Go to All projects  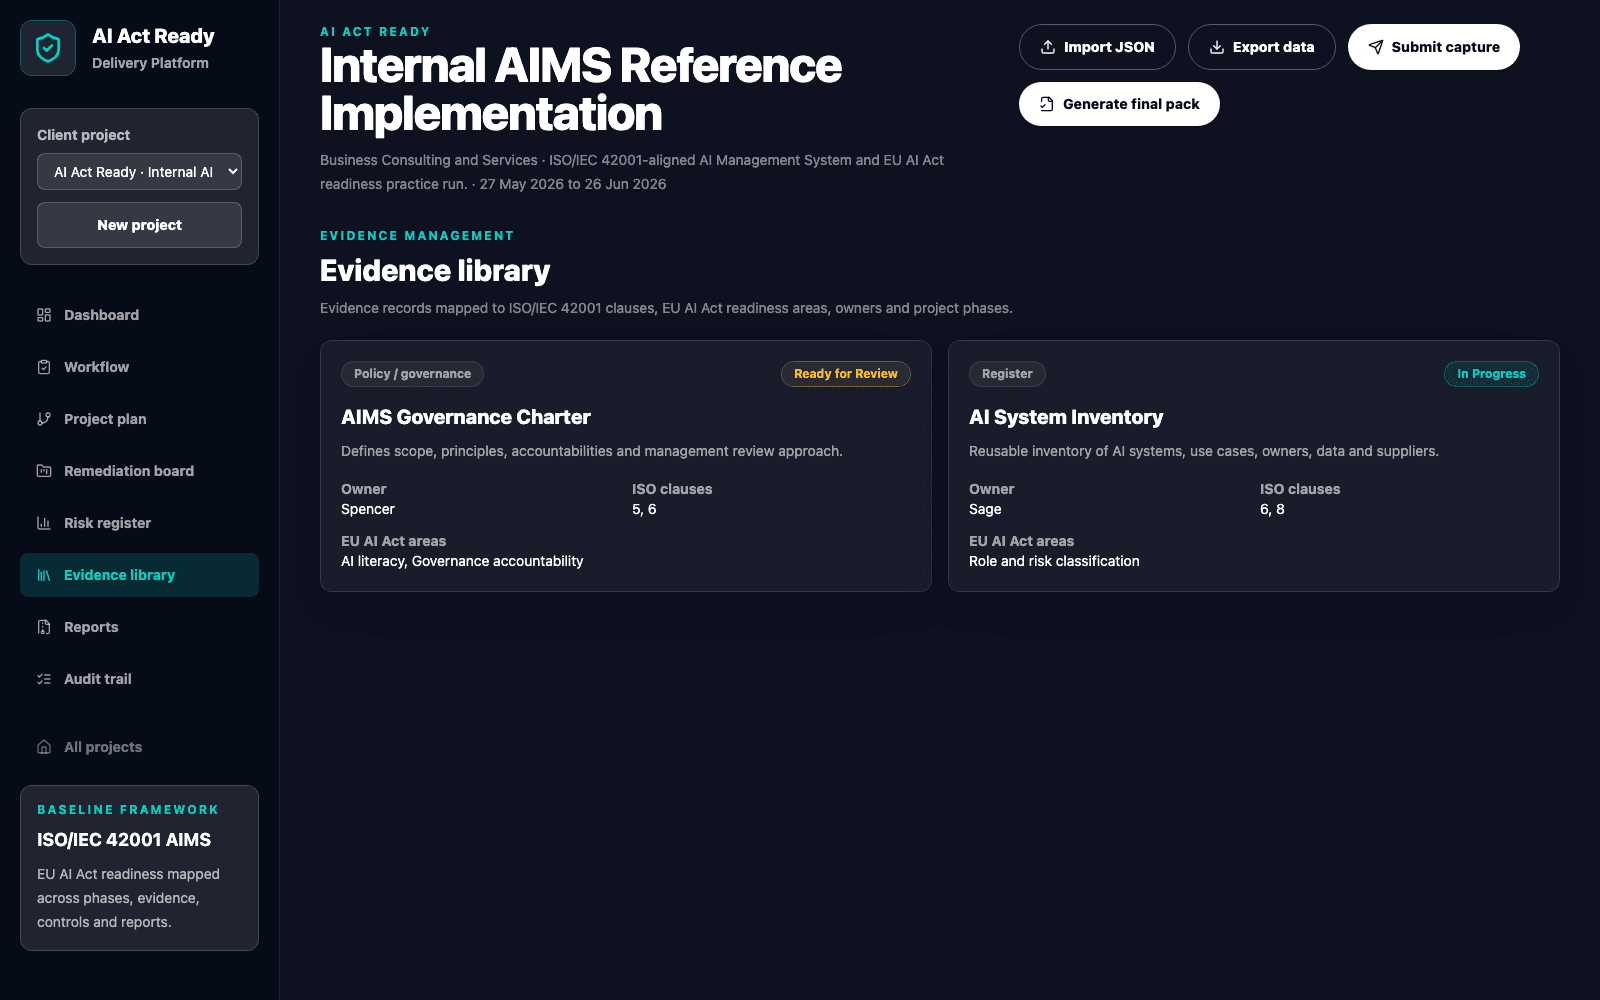(x=139, y=747)
